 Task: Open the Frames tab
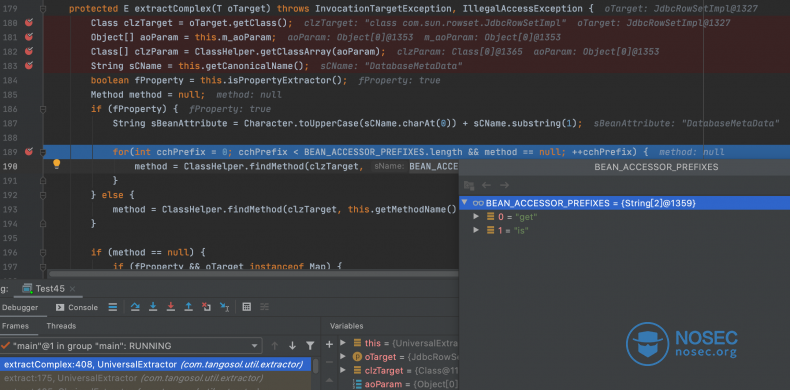(x=15, y=326)
